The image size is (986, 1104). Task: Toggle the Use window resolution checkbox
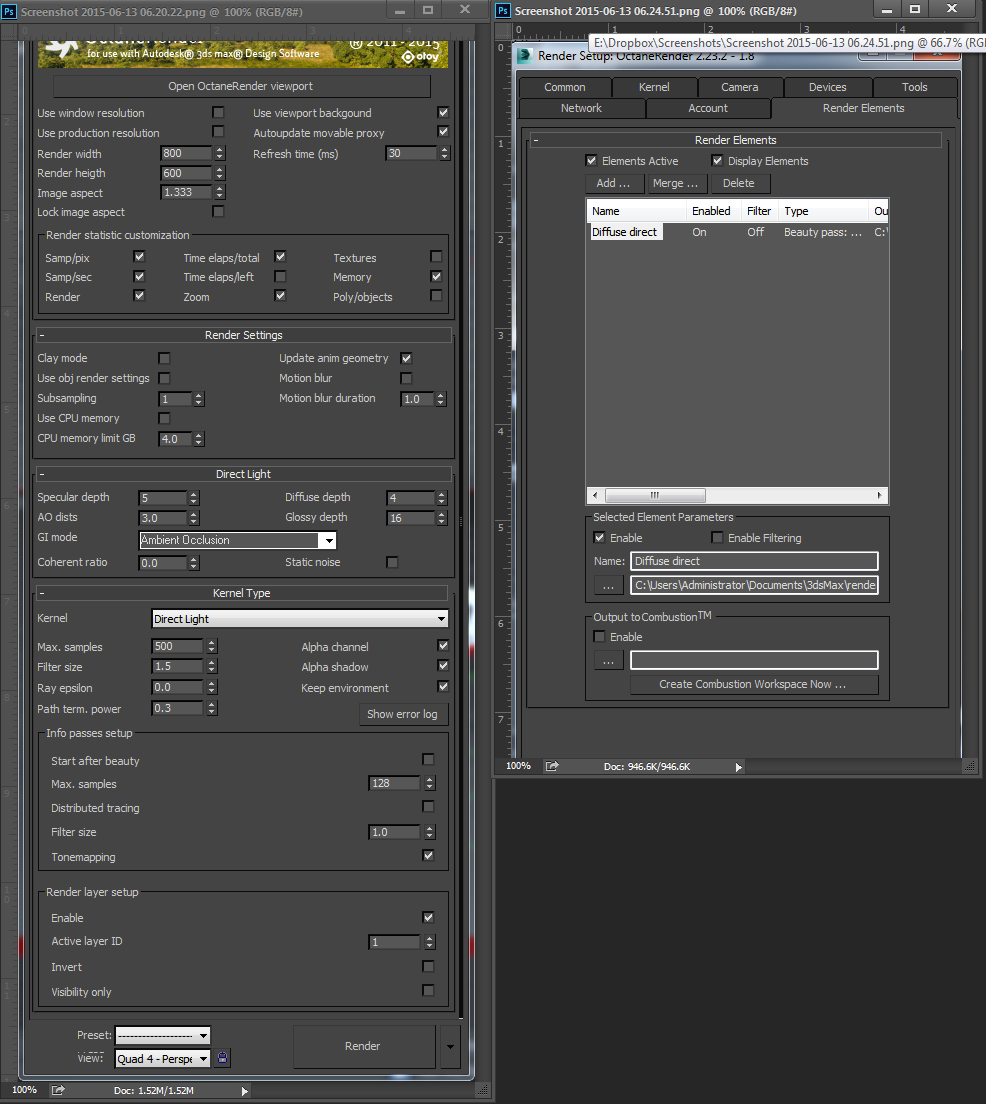pyautogui.click(x=218, y=112)
